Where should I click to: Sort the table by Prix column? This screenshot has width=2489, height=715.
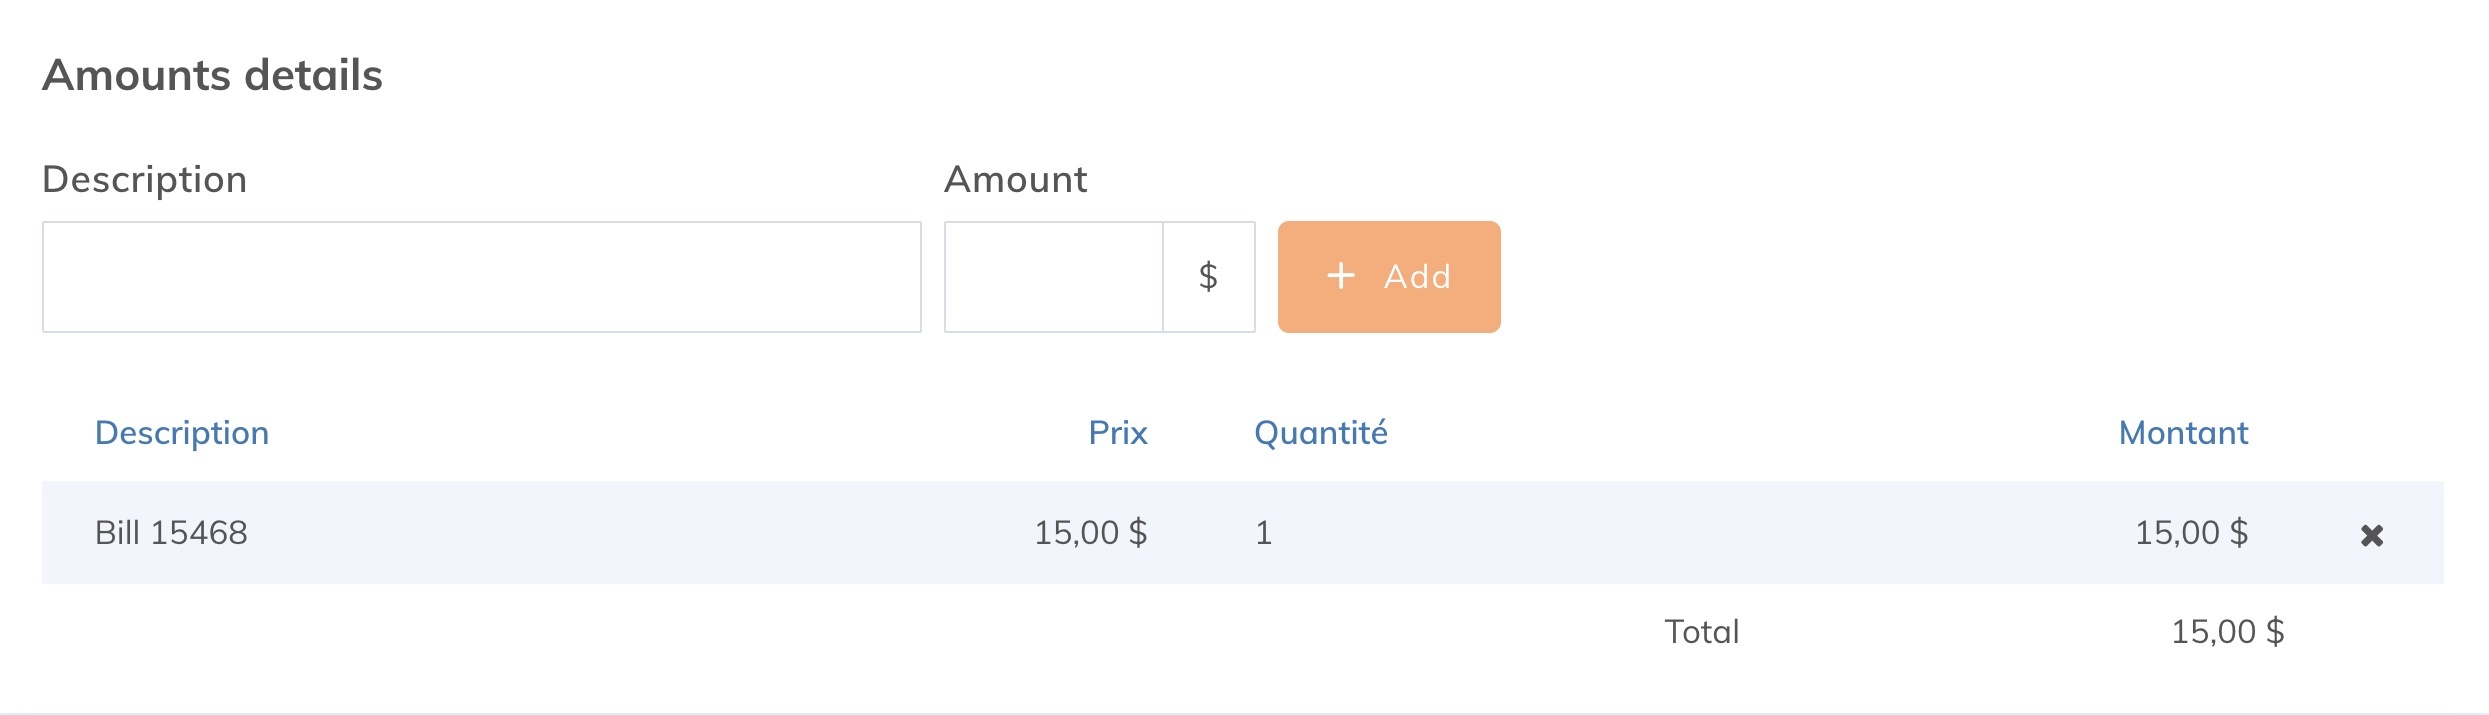pos(1117,432)
